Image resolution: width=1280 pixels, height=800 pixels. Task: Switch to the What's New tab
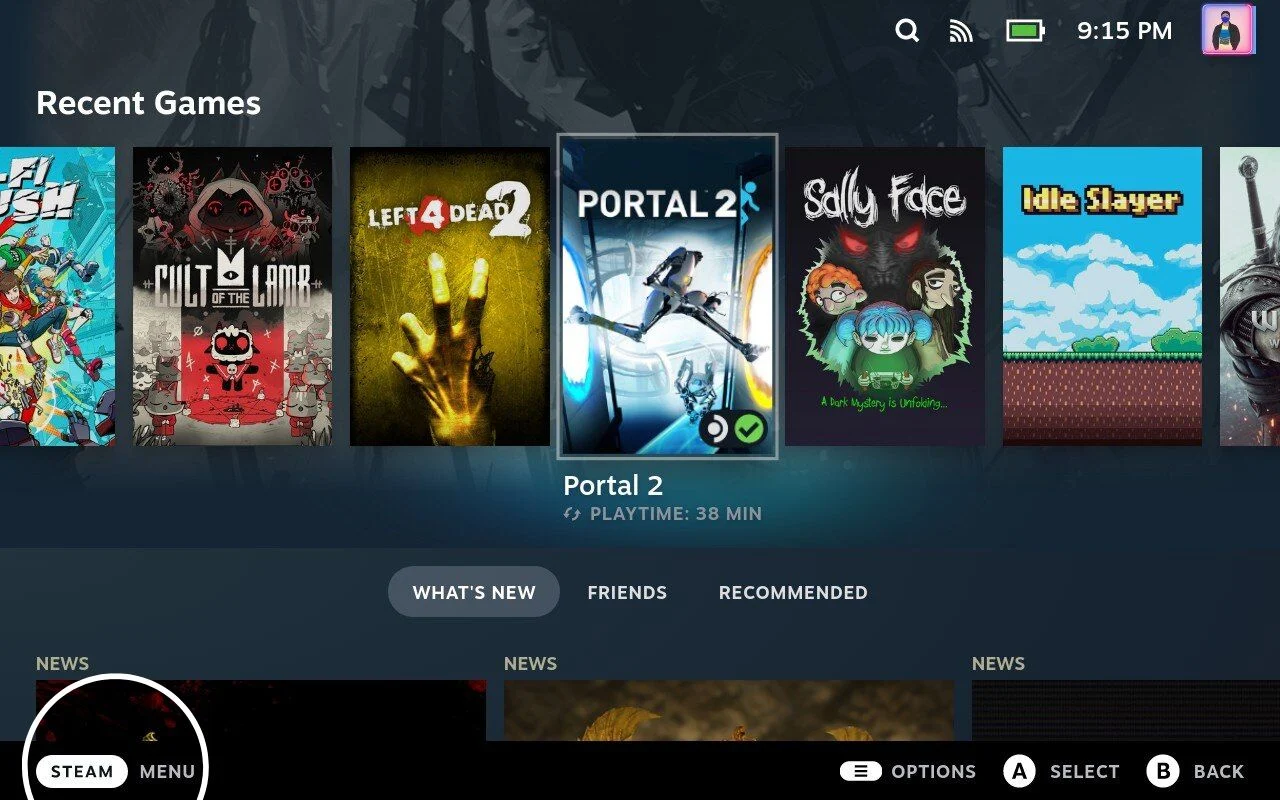pyautogui.click(x=474, y=592)
